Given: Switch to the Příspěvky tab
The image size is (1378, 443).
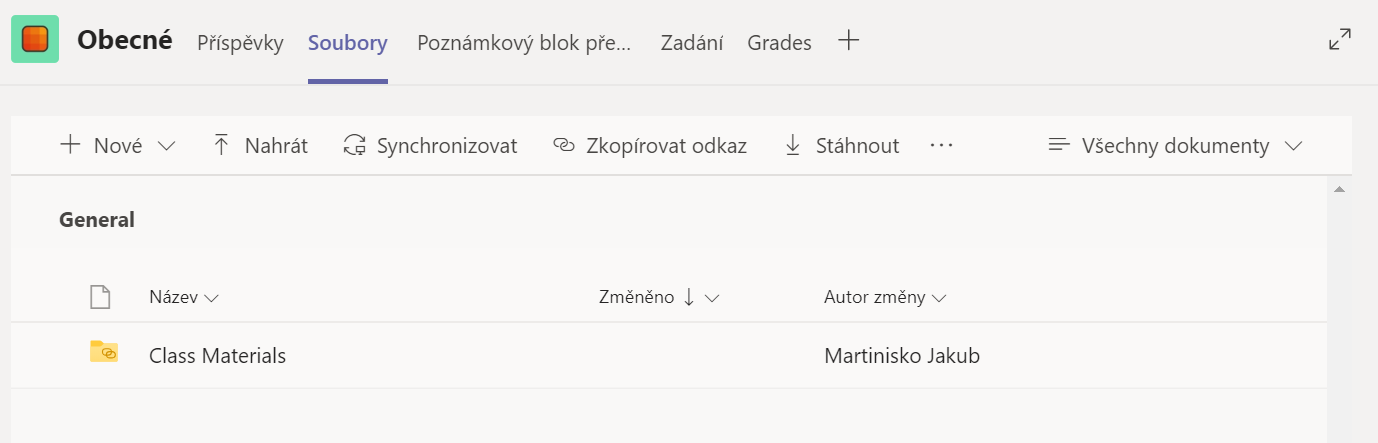Looking at the screenshot, I should [240, 43].
